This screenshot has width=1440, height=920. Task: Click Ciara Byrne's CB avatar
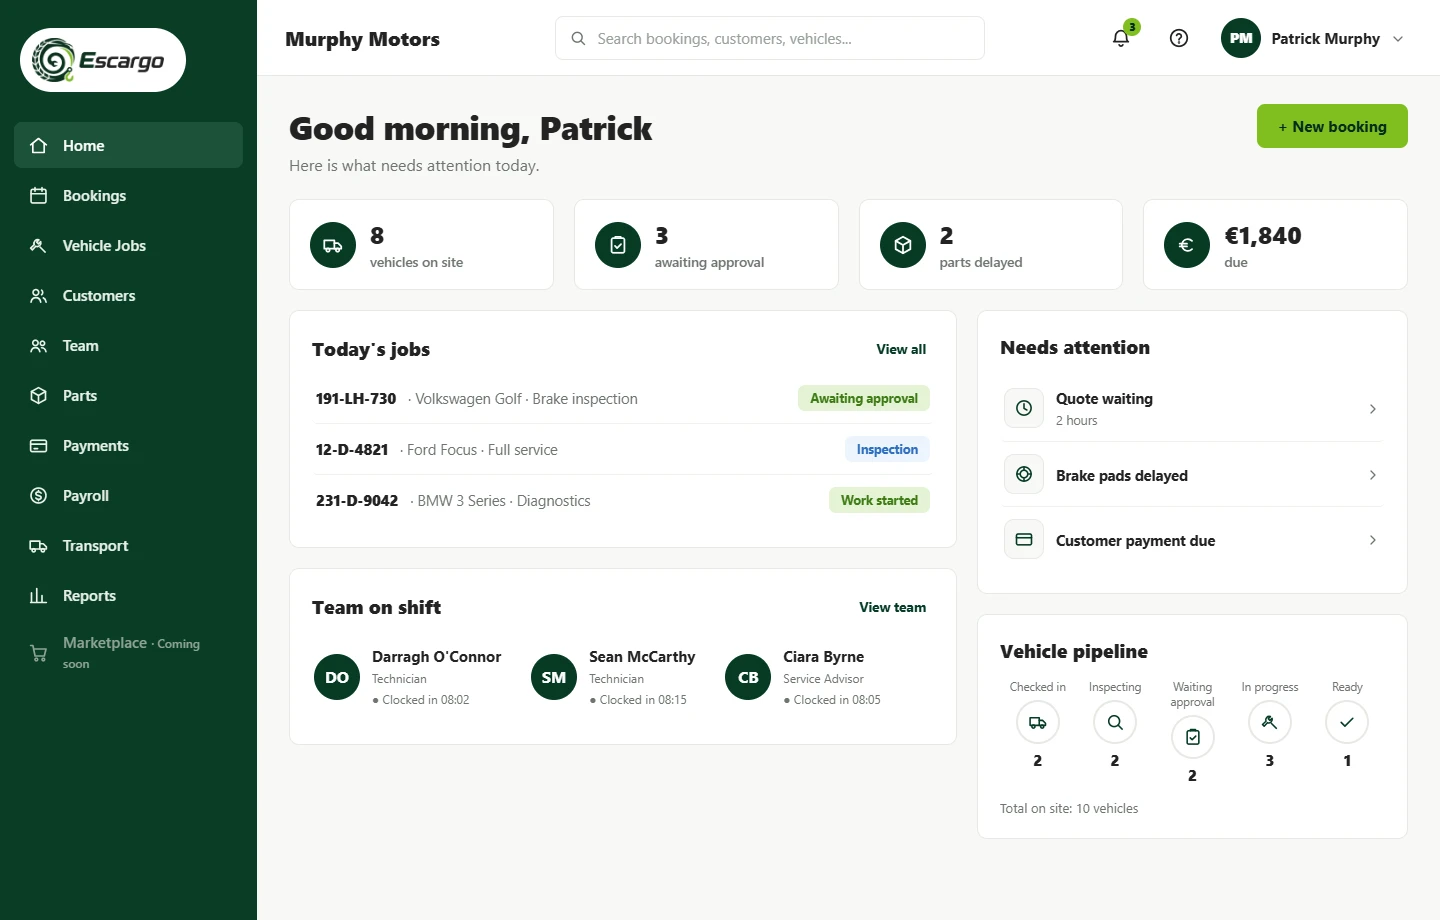point(748,677)
